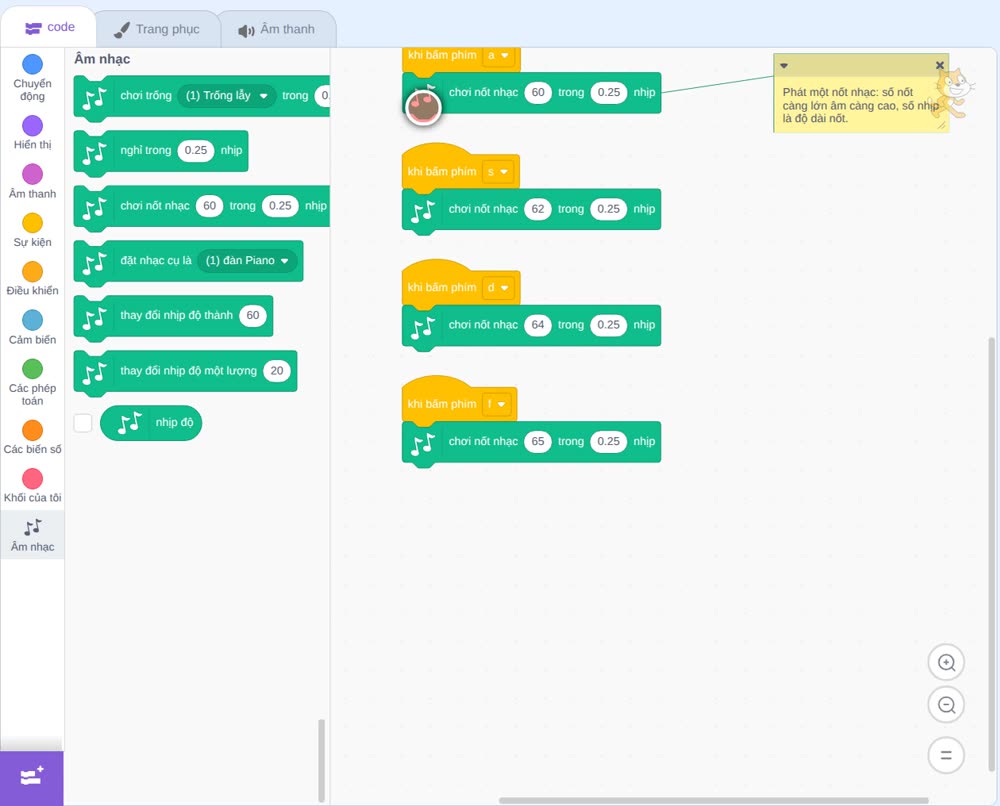Select the Âm nhạc extension category
This screenshot has height=806, width=1000.
pos(32,535)
